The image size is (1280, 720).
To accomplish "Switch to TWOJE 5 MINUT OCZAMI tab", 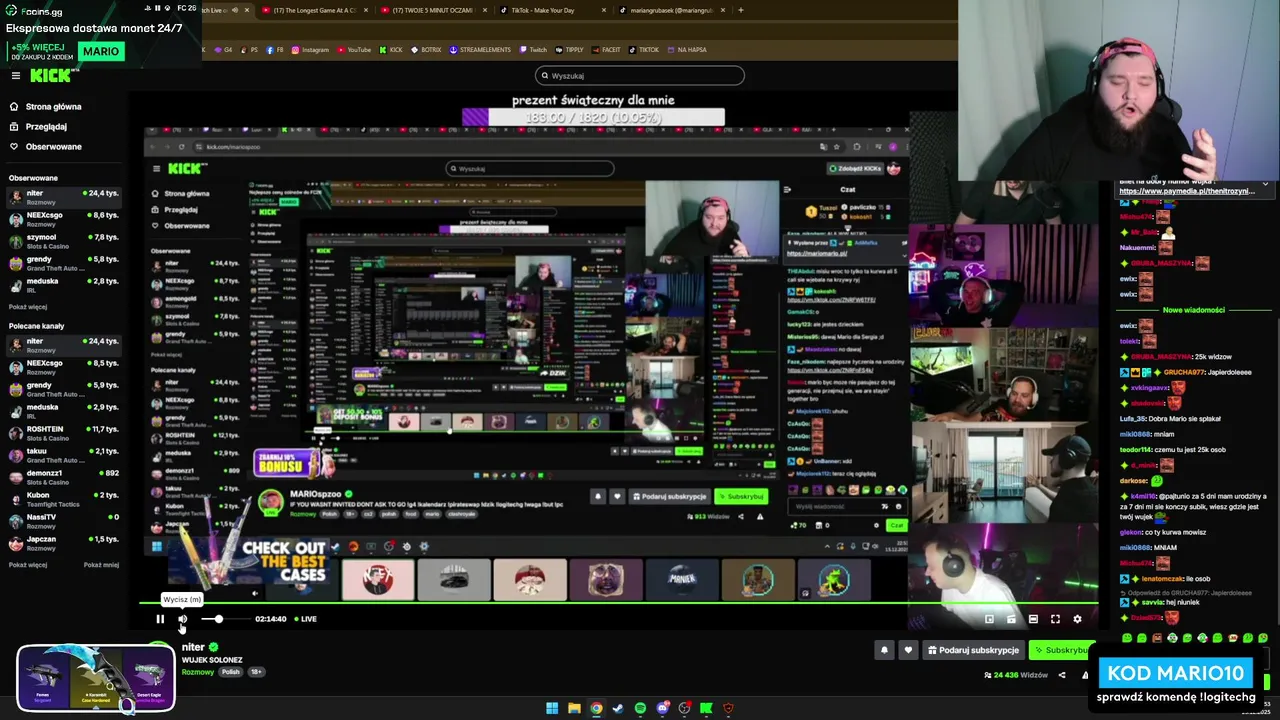I will [x=436, y=10].
